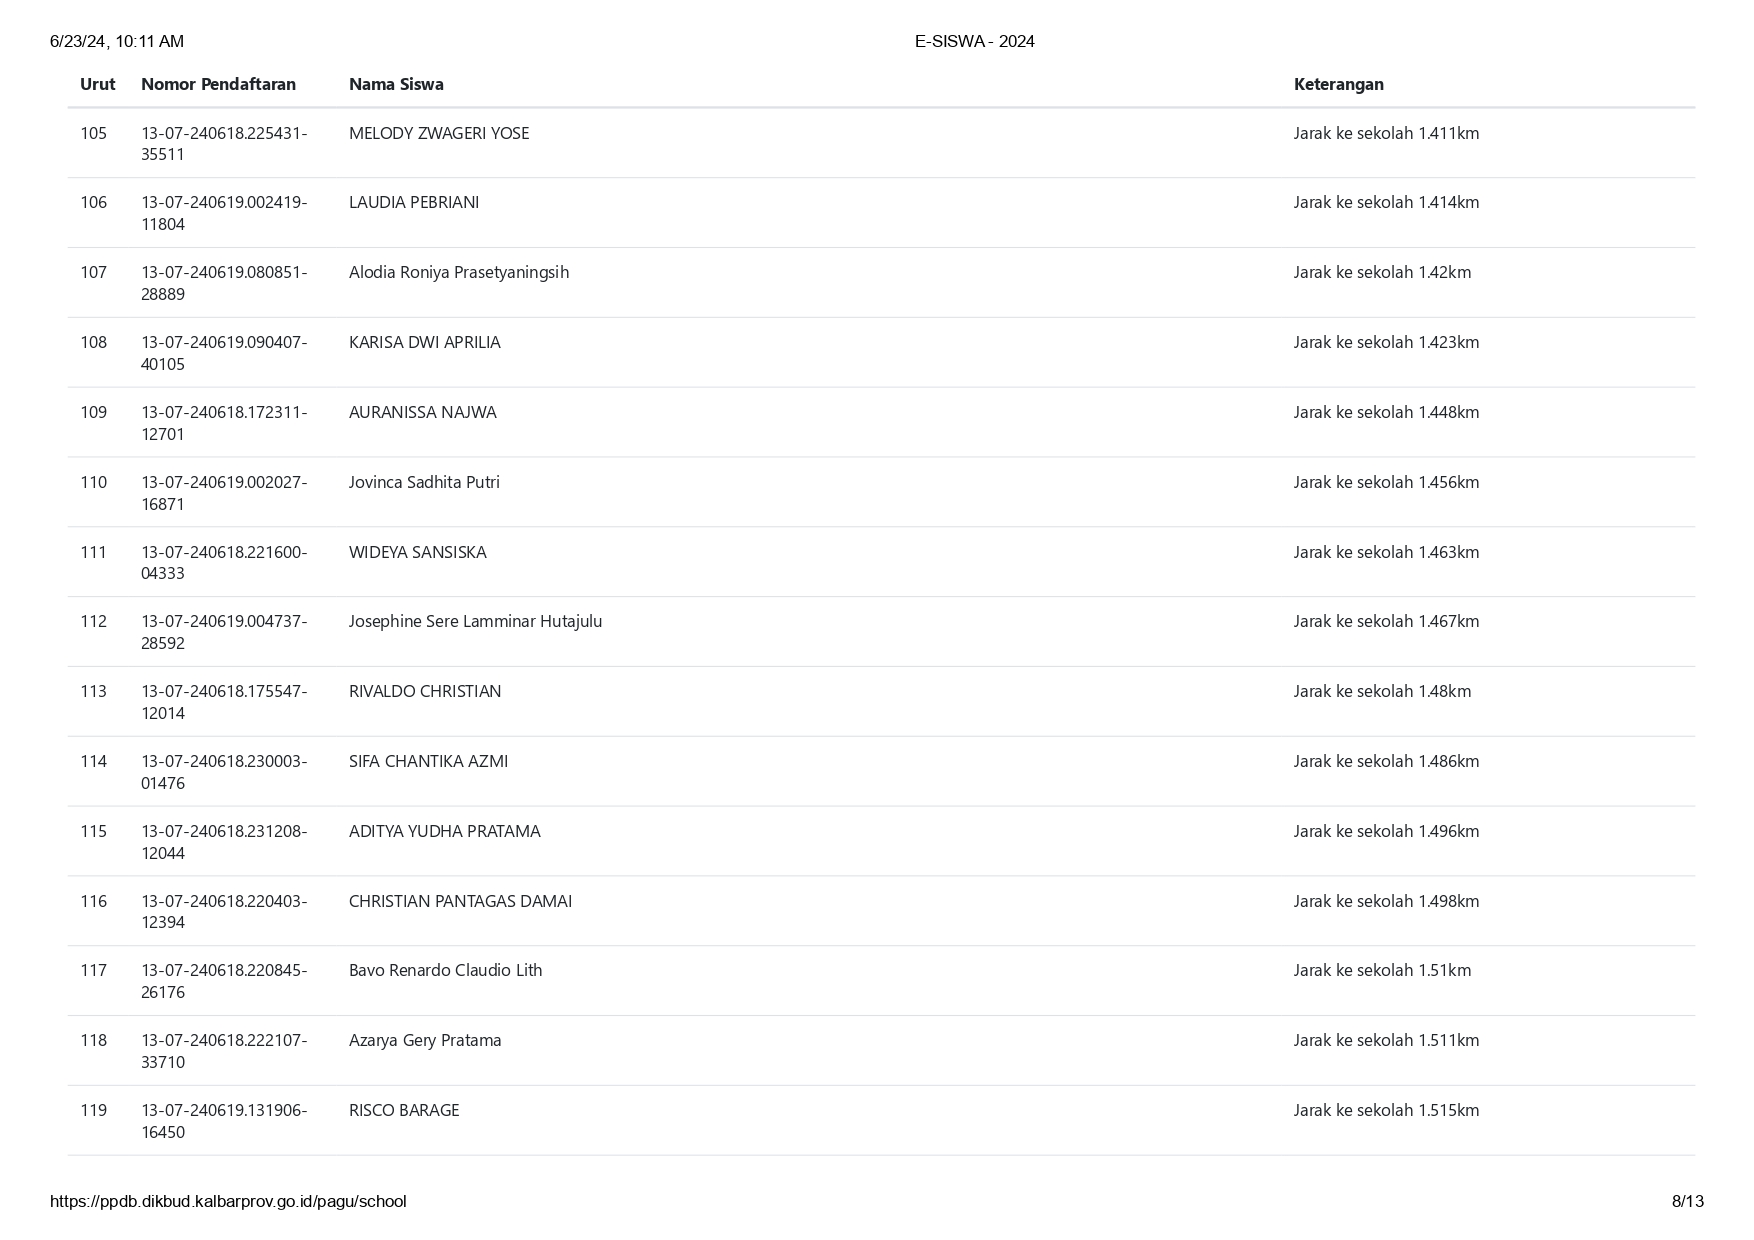This screenshot has height=1240, width=1754.
Task: Select the name Azarya Gery Pratama
Action: (x=425, y=1040)
